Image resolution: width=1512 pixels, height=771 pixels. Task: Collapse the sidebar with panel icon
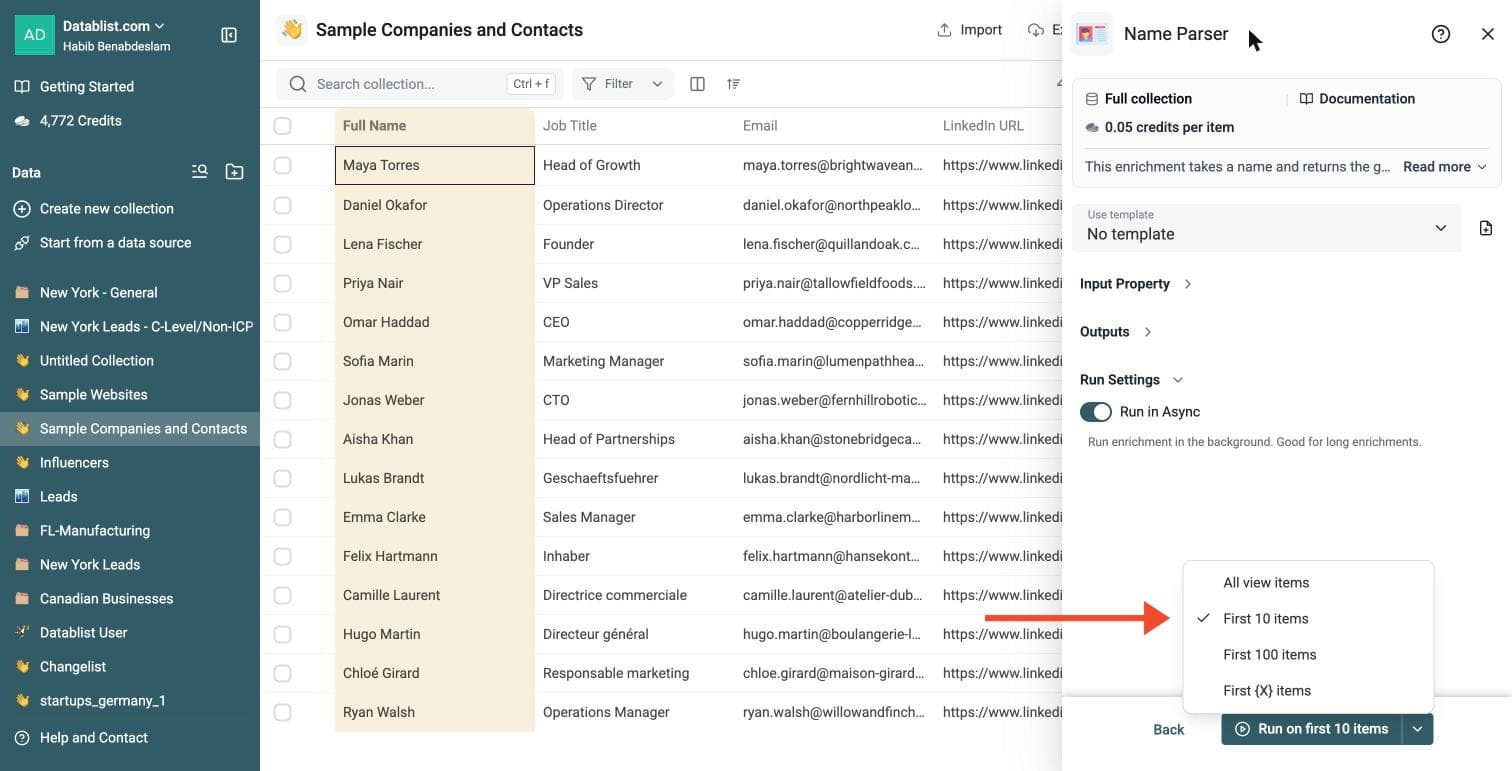(x=229, y=35)
